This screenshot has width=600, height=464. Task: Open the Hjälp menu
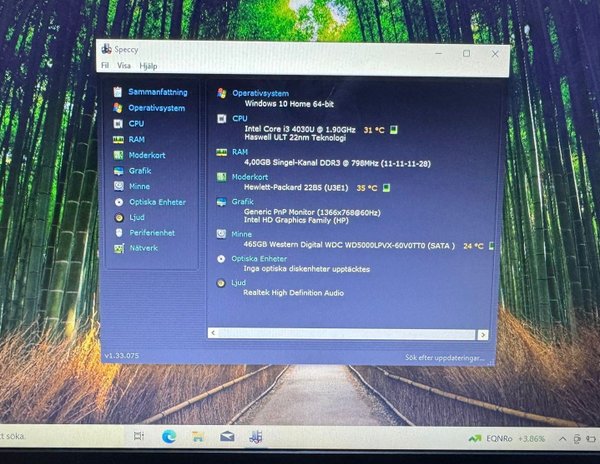coord(148,66)
